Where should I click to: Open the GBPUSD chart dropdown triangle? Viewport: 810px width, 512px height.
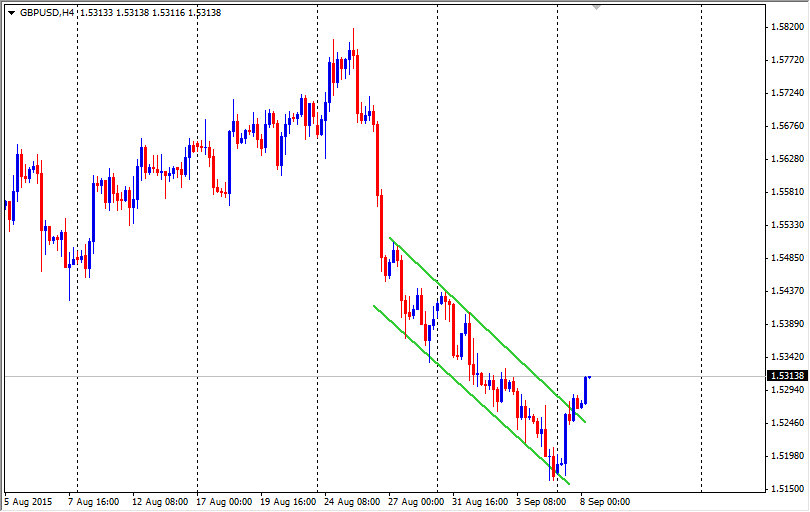click(11, 13)
